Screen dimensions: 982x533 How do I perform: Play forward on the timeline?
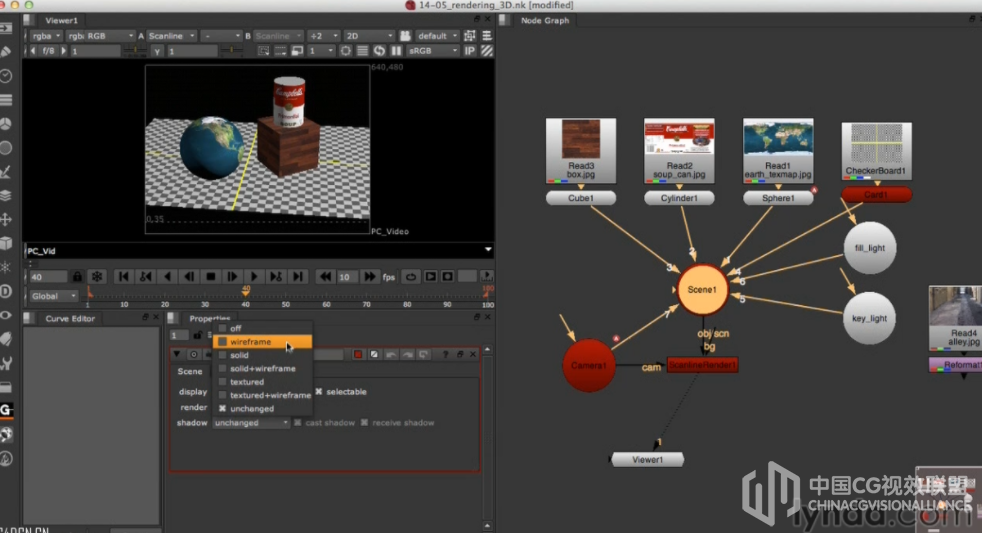point(254,276)
